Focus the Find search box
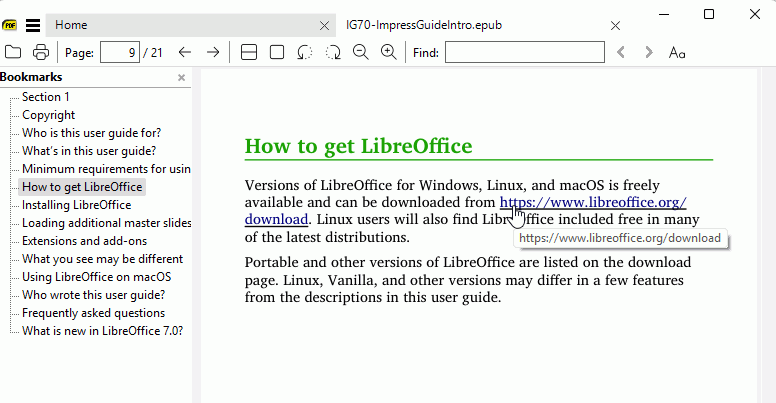776x403 pixels. pyautogui.click(x=525, y=52)
